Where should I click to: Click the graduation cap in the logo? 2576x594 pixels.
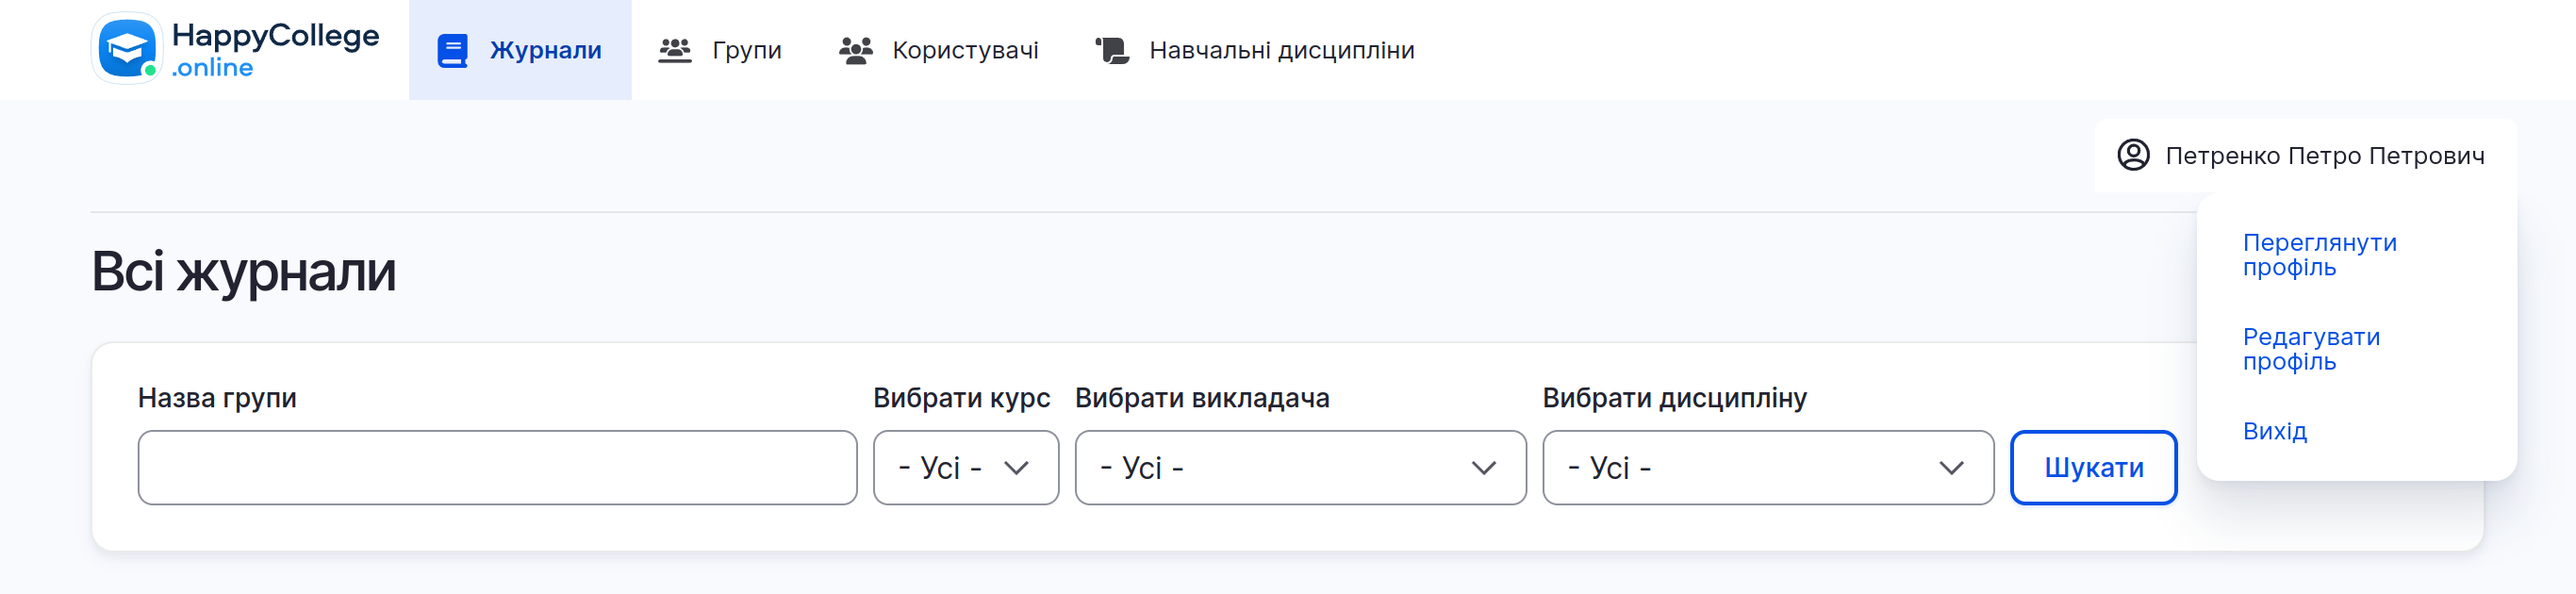pyautogui.click(x=125, y=45)
